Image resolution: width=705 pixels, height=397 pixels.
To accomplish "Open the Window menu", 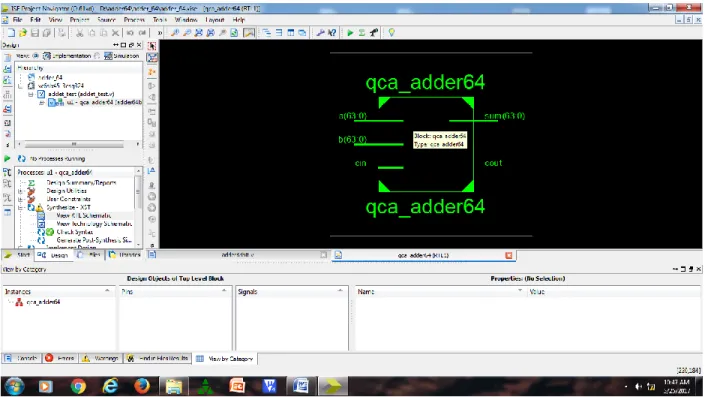I will (186, 20).
